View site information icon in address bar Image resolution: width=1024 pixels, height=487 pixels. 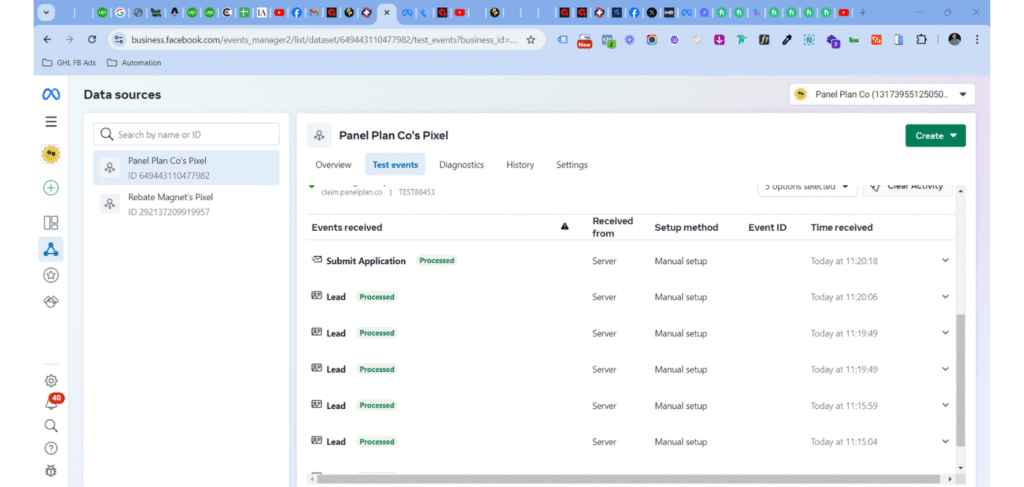[x=119, y=40]
